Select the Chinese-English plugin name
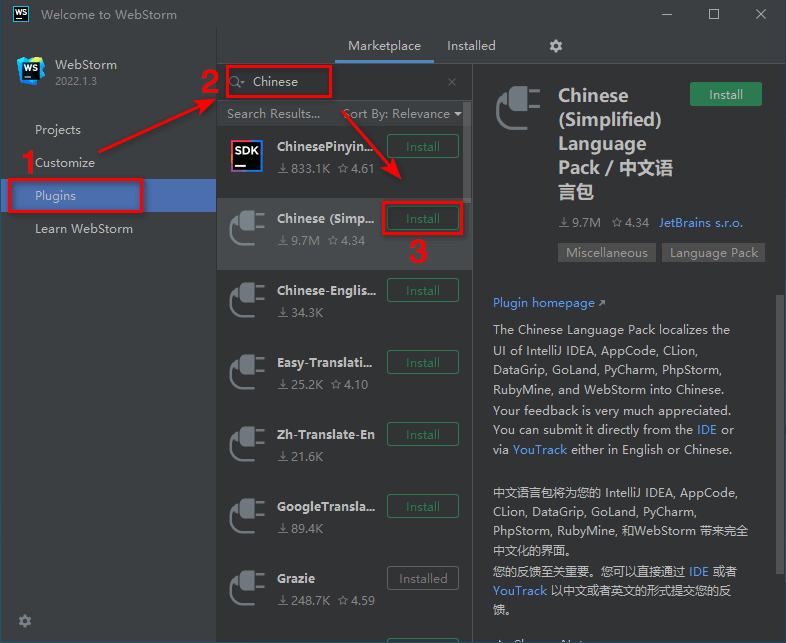This screenshot has width=786, height=643. pos(326,291)
